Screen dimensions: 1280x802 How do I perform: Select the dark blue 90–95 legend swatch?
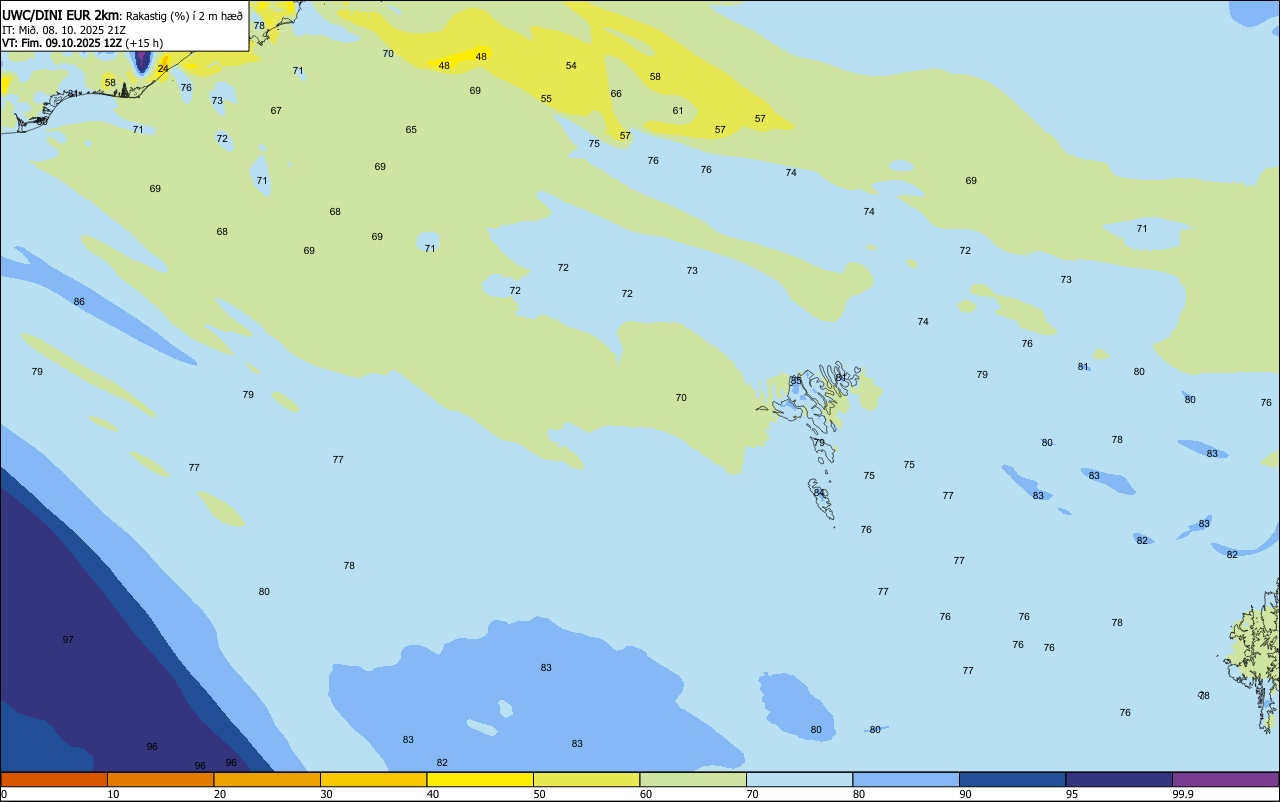[x=1012, y=779]
